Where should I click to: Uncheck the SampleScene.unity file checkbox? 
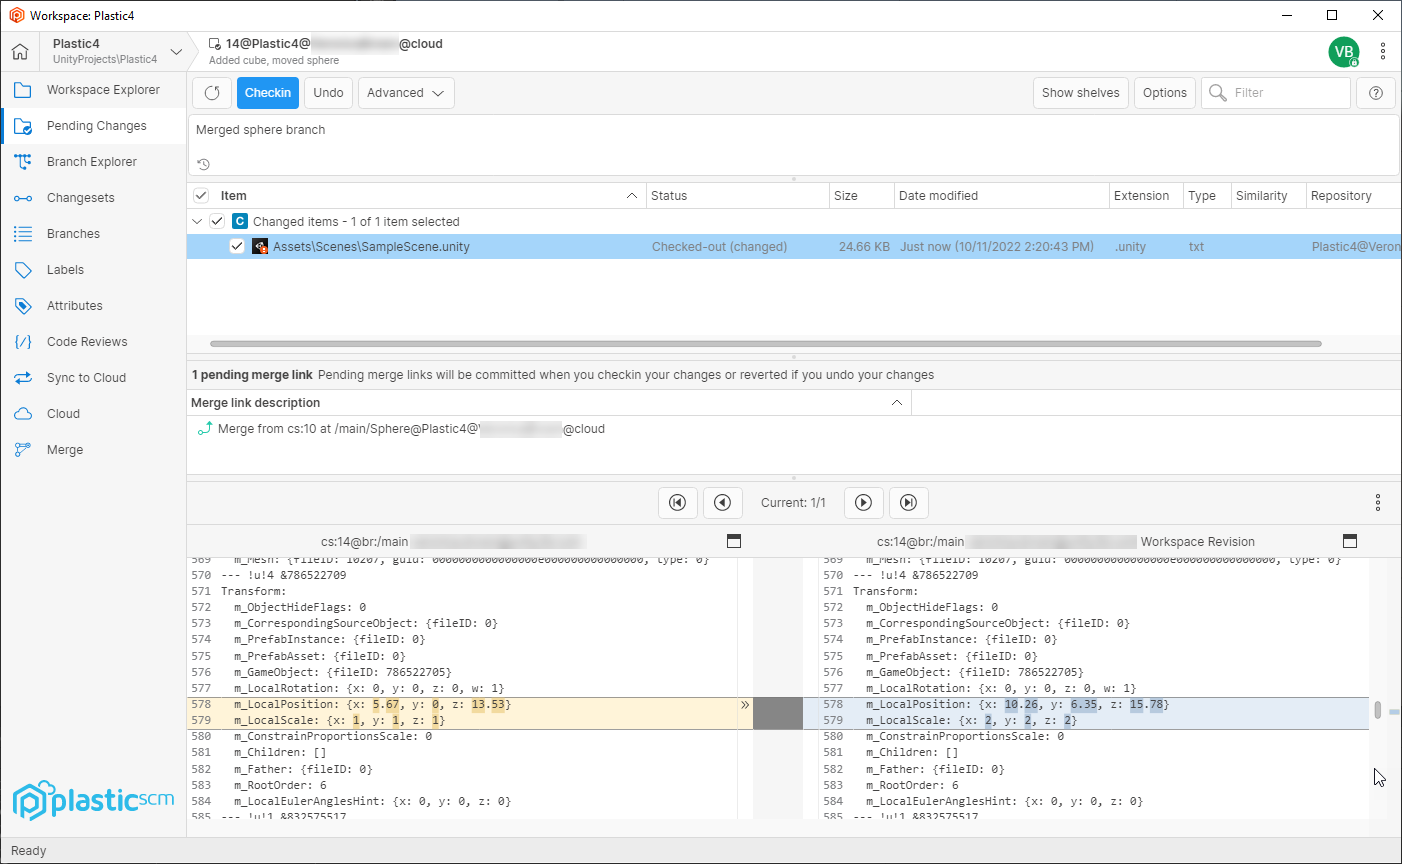(x=237, y=246)
